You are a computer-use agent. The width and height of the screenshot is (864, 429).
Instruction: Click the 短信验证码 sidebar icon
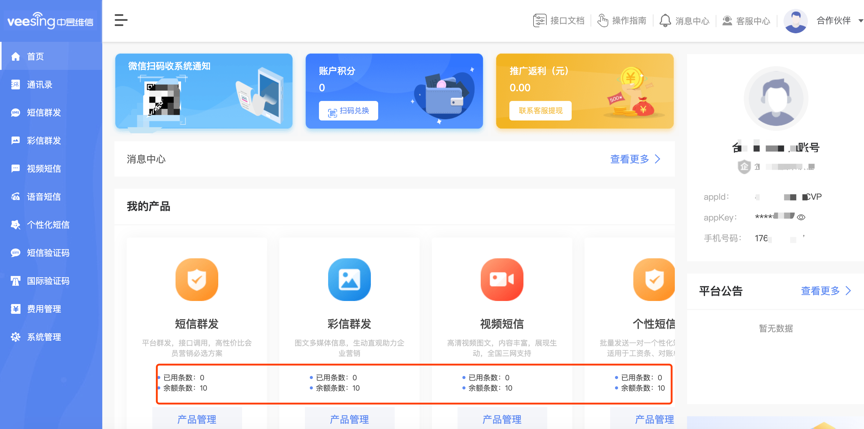pos(15,253)
